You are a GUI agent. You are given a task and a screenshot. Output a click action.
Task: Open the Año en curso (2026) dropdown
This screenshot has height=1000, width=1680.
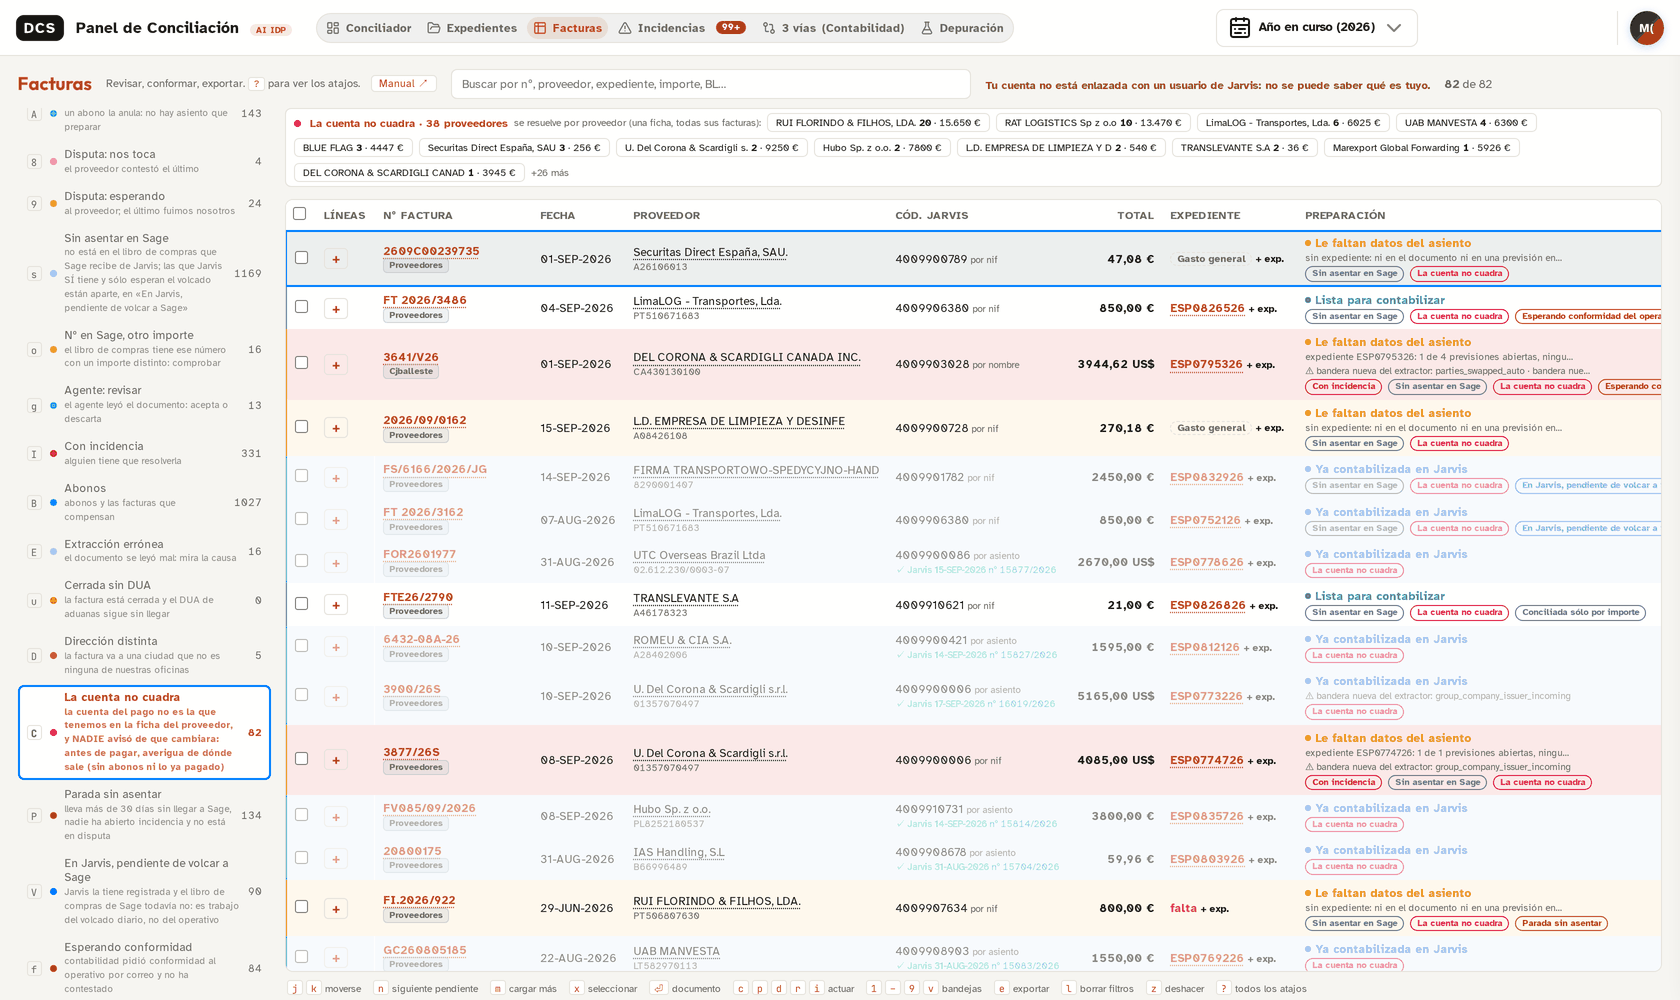pos(1317,28)
